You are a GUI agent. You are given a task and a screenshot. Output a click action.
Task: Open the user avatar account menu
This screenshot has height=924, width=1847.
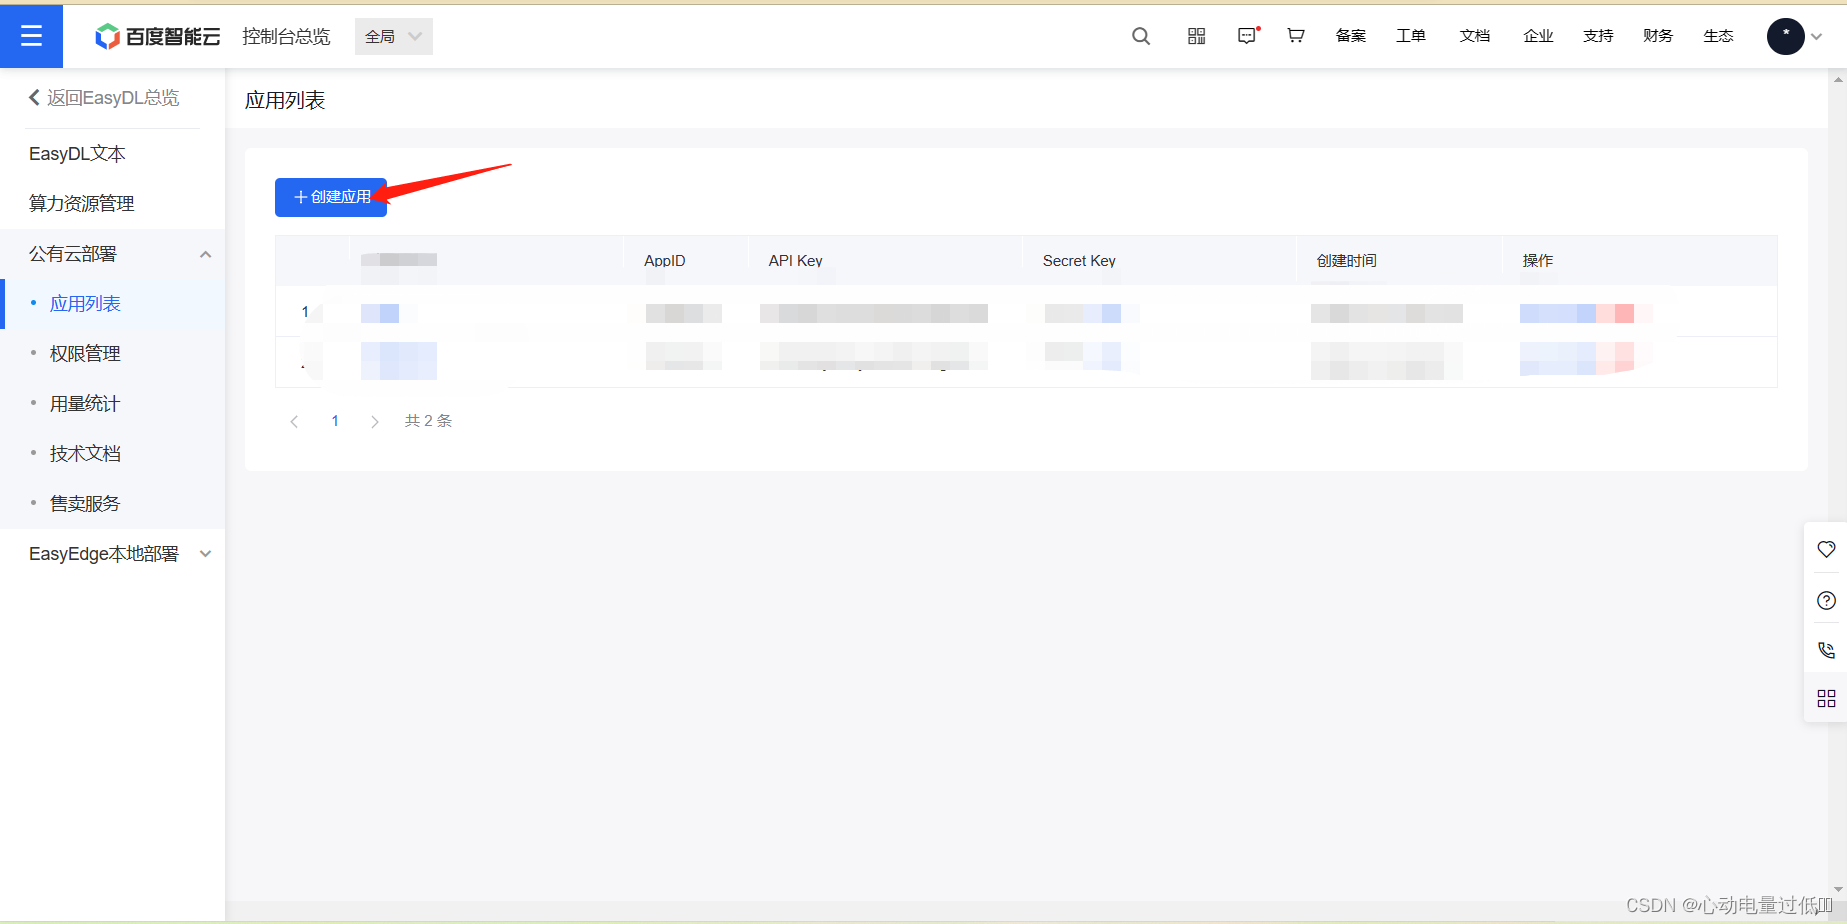pyautogui.click(x=1785, y=36)
